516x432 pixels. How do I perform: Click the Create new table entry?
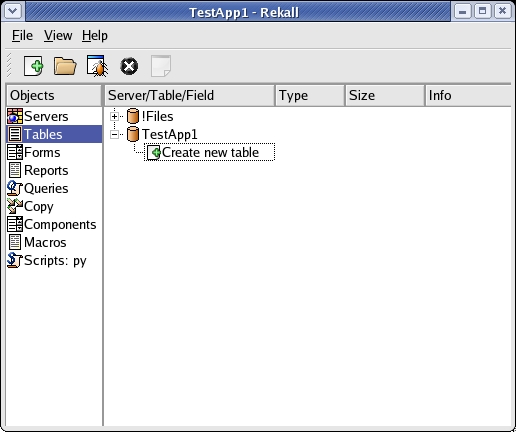coord(210,152)
